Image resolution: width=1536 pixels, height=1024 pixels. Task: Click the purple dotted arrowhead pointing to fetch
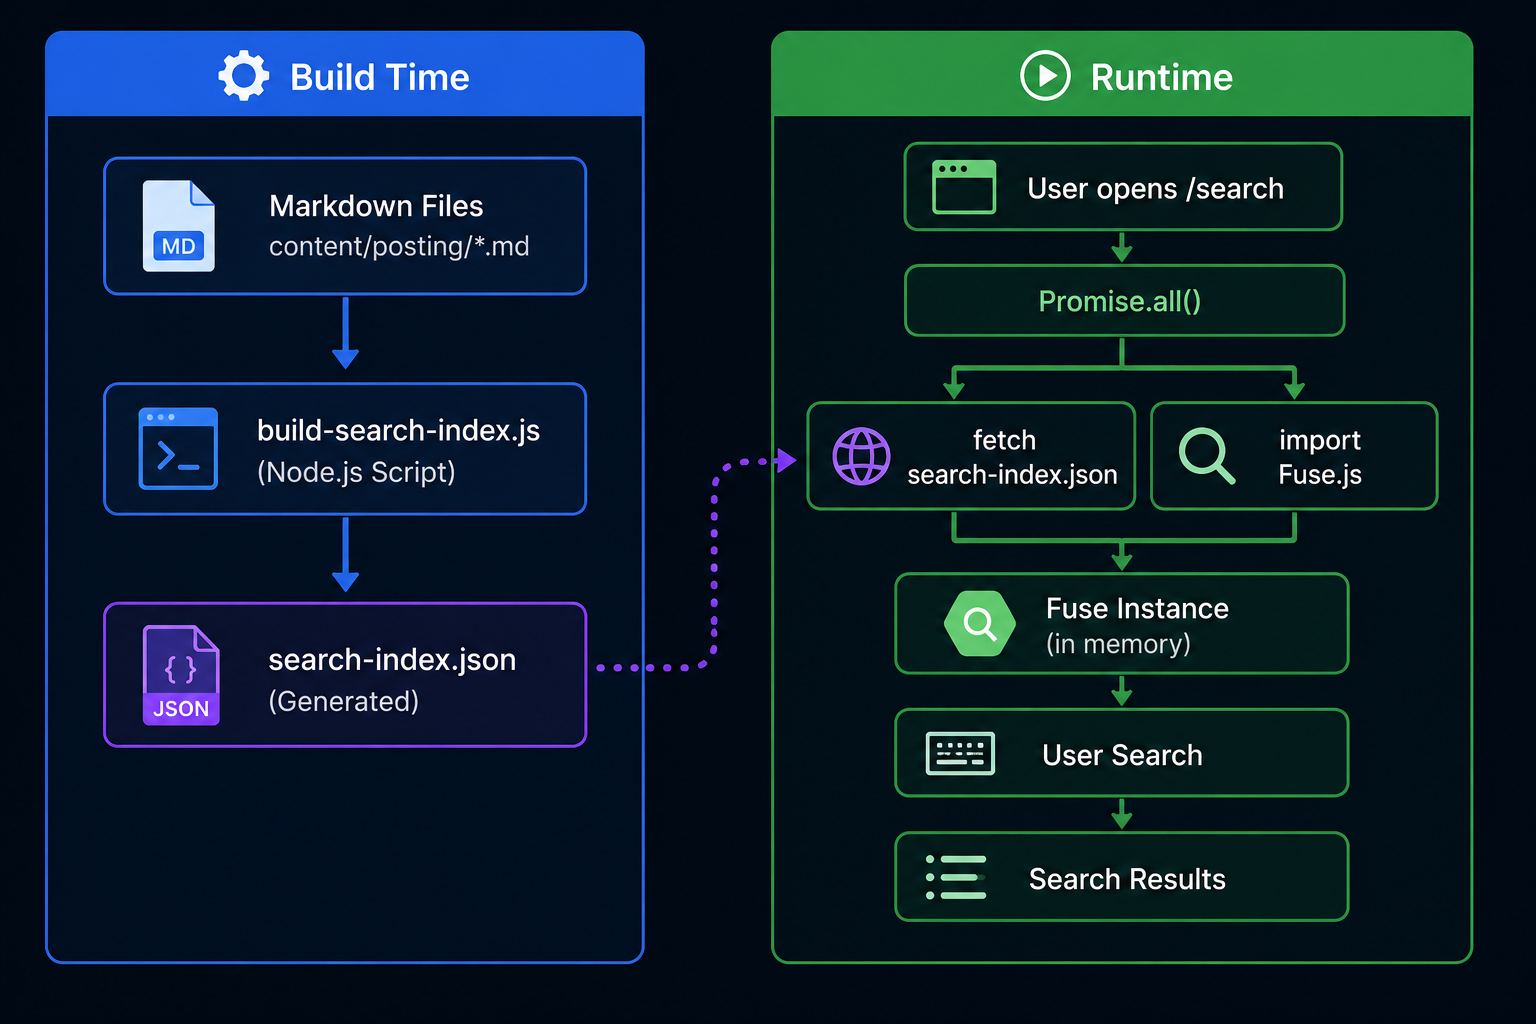(786, 460)
